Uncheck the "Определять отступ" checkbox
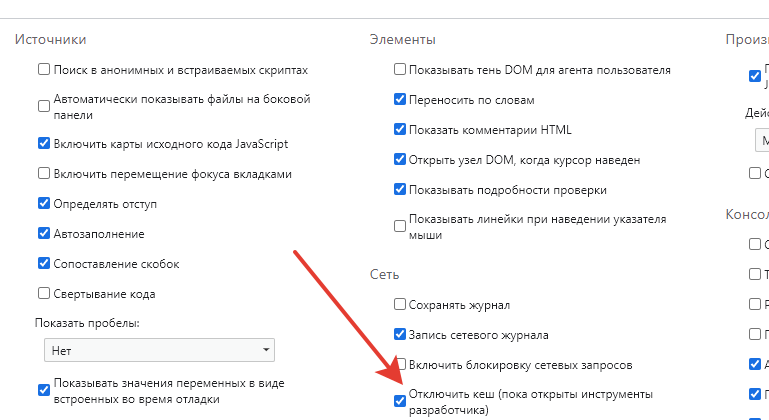The image size is (769, 420). click(44, 203)
